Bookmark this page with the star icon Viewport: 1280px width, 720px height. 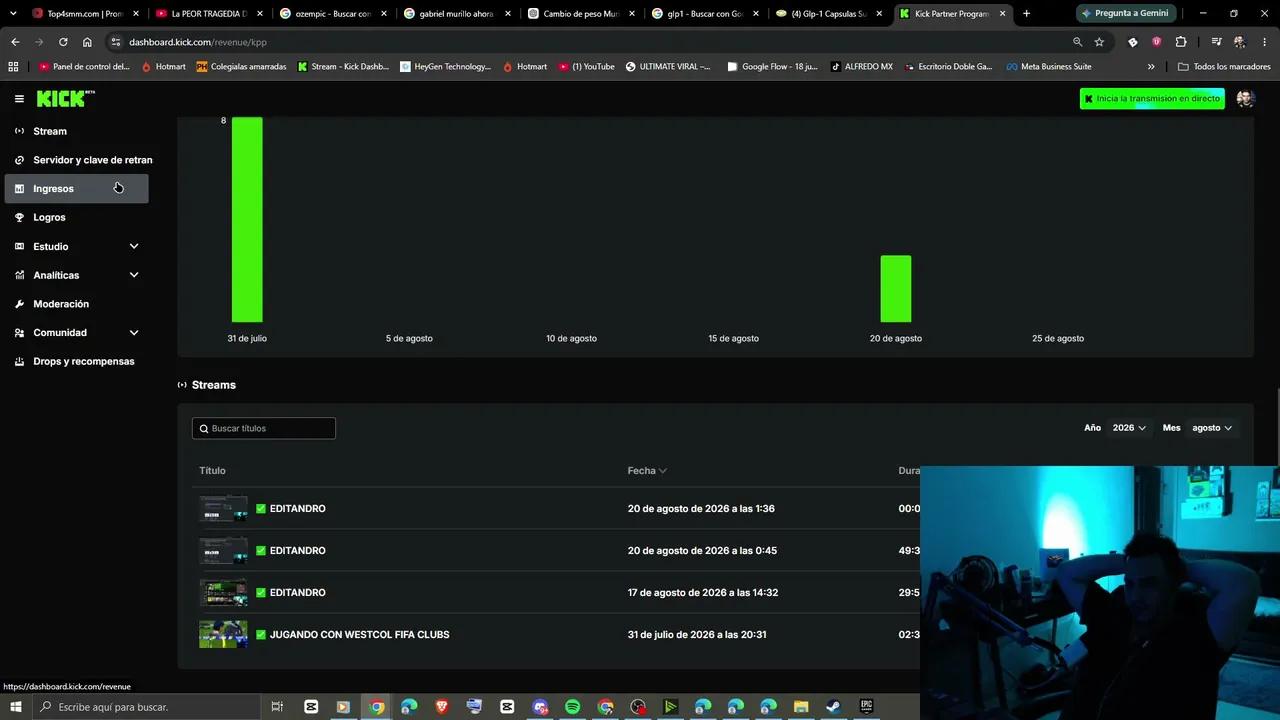point(1099,42)
